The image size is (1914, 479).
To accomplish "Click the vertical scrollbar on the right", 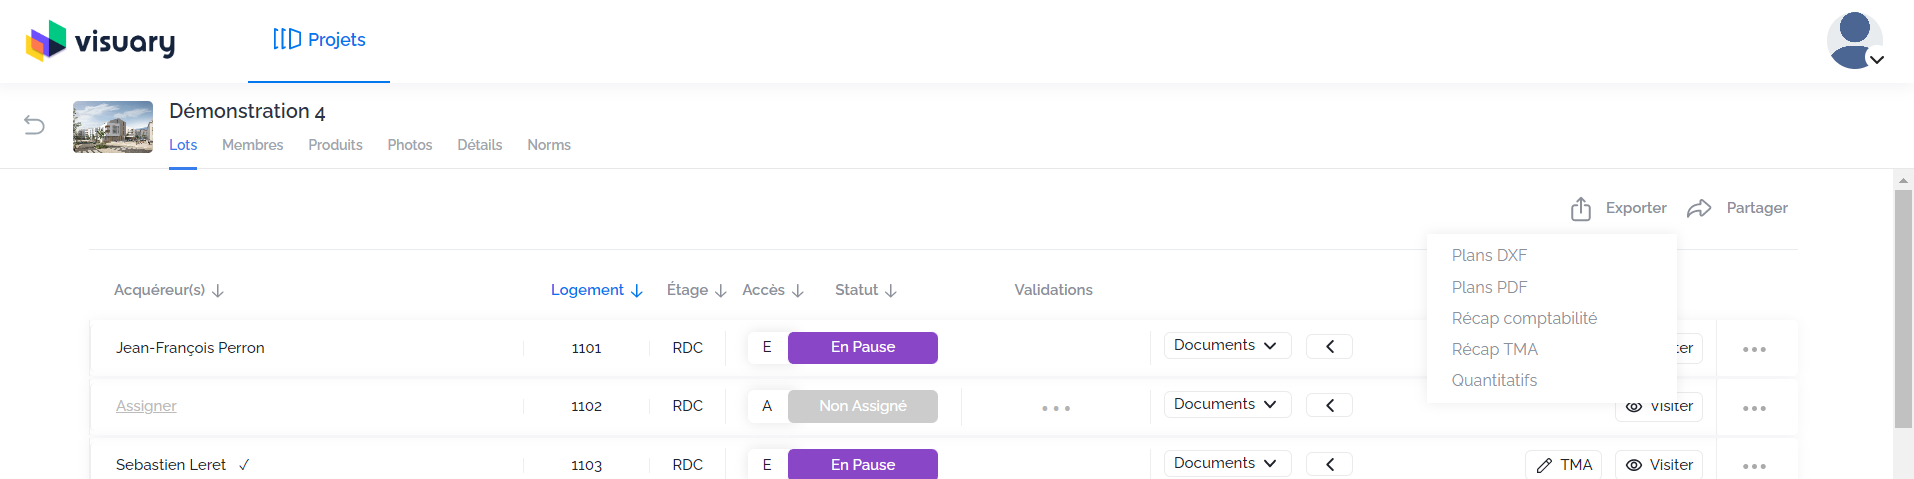I will click(x=1903, y=308).
